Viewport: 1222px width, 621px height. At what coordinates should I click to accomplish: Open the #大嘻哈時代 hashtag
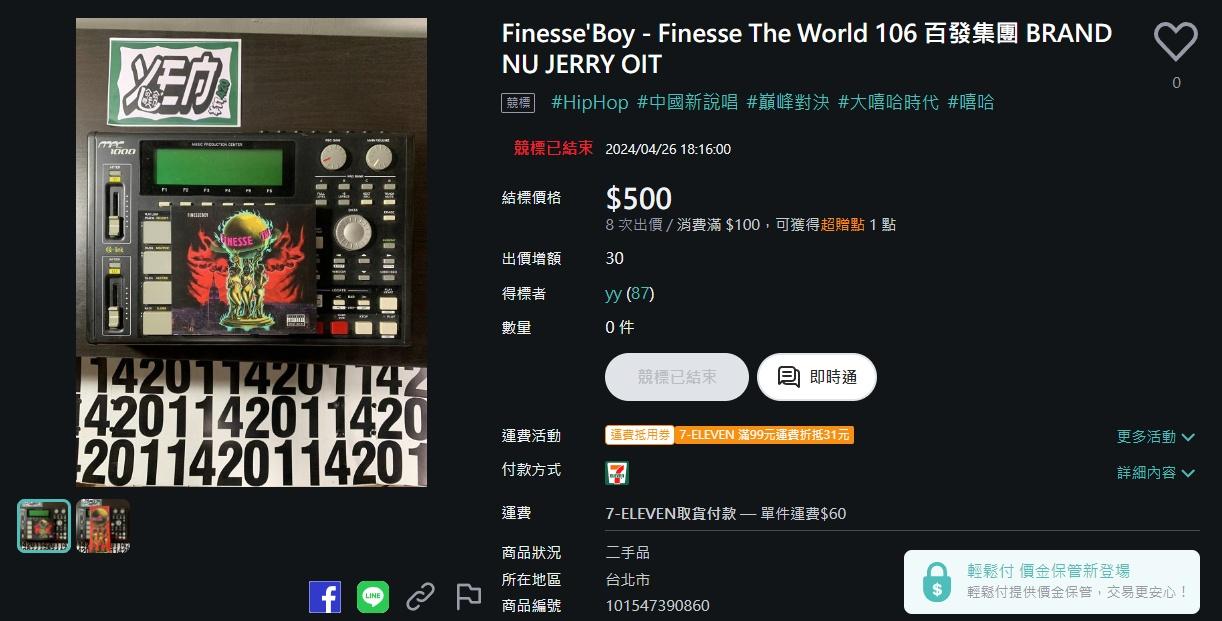click(x=888, y=102)
